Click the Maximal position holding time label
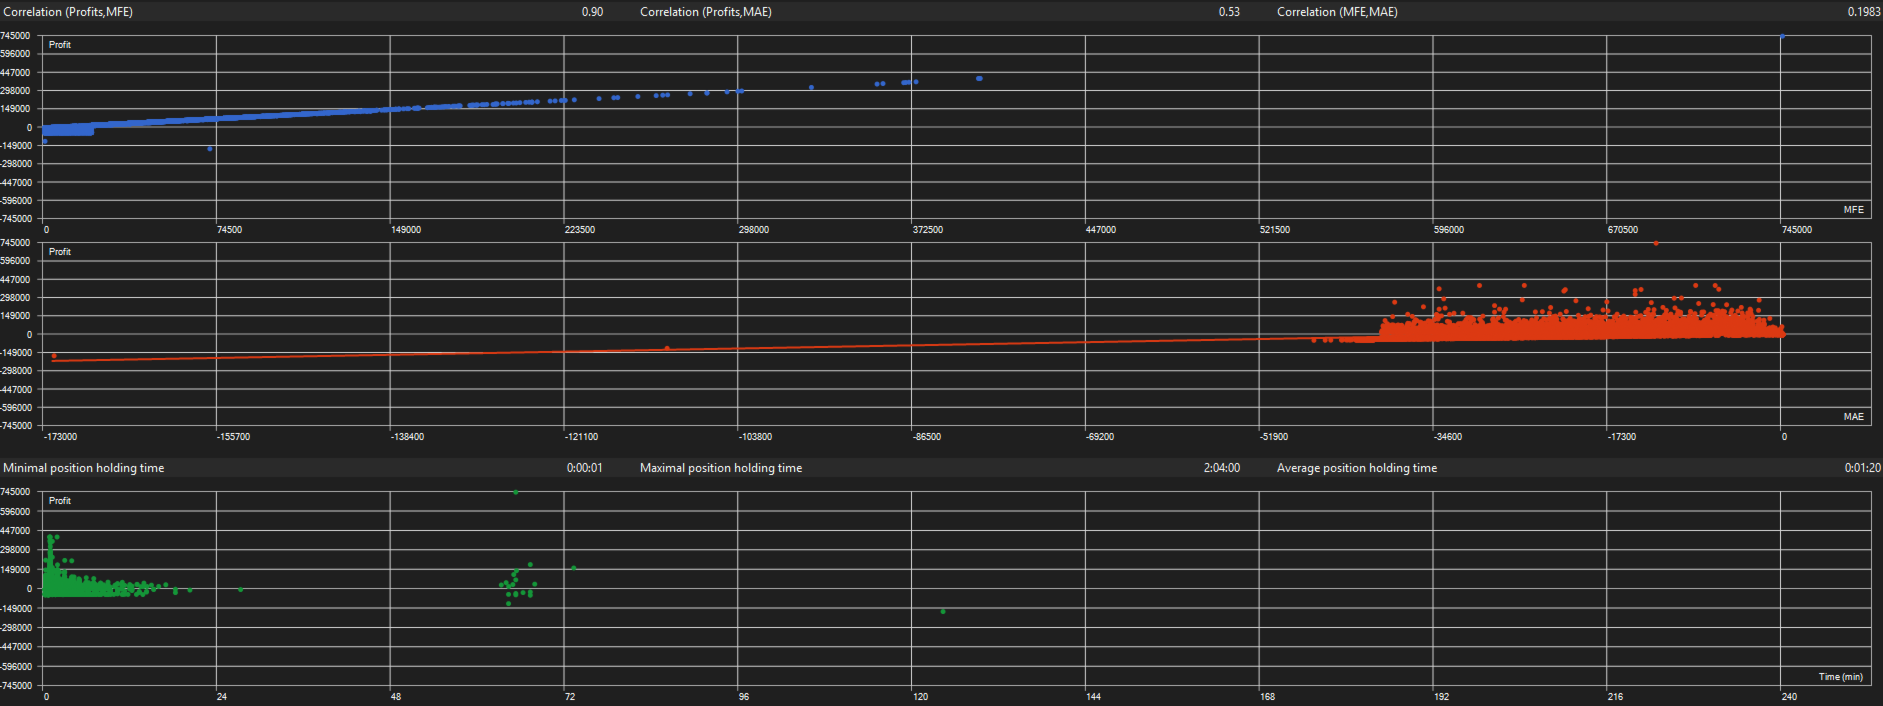1883x706 pixels. 721,468
